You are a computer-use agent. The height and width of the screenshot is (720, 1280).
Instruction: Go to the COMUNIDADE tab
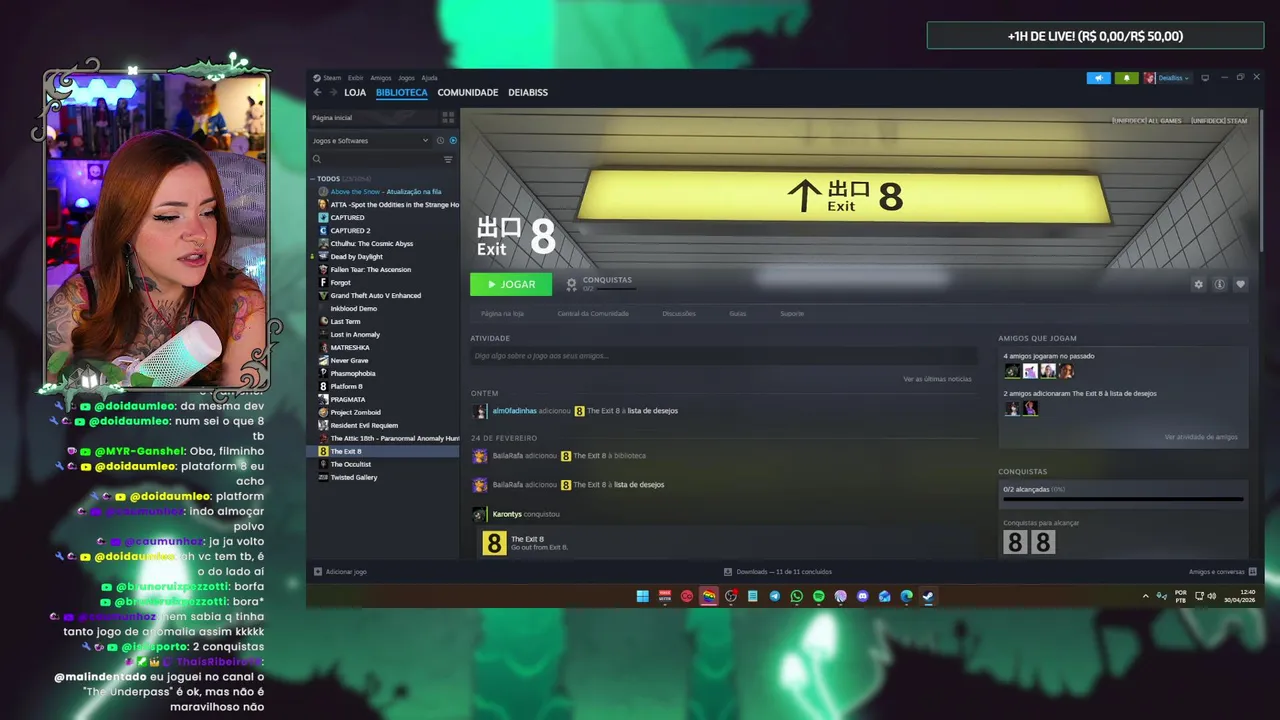[467, 92]
